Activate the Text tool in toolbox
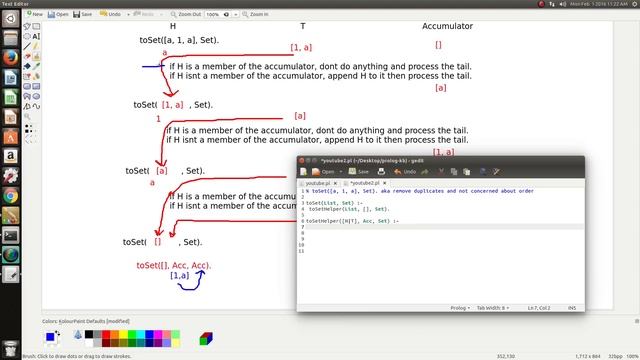Screen dimensions: 640x360 pyautogui.click(x=36, y=36)
